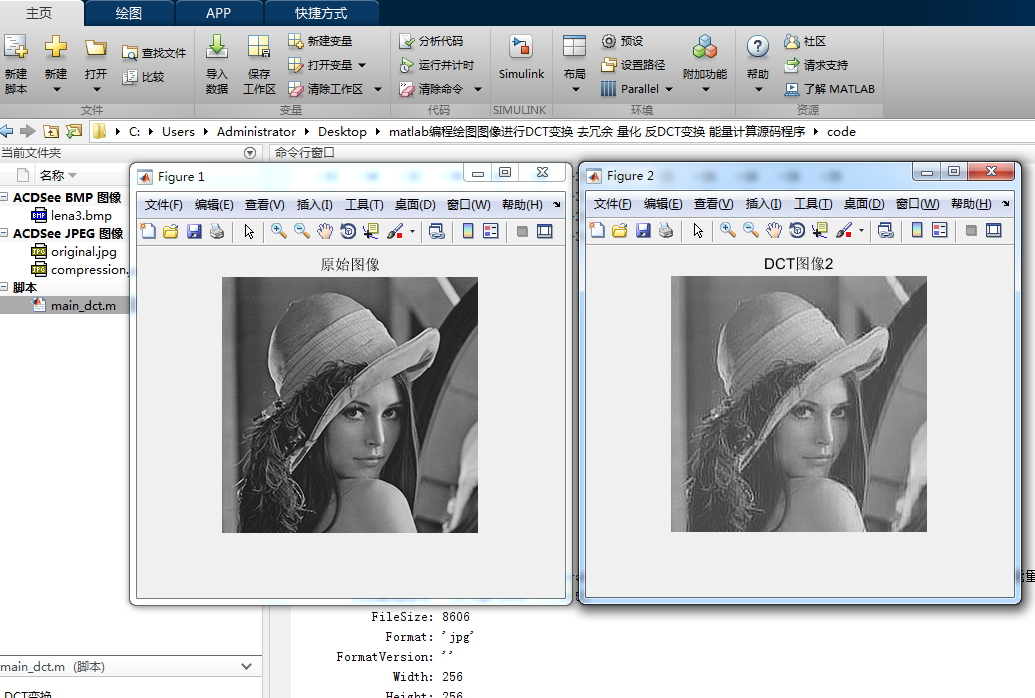This screenshot has height=698, width=1035.
Task: Collapse the 脚本 group
Action: pos(5,287)
